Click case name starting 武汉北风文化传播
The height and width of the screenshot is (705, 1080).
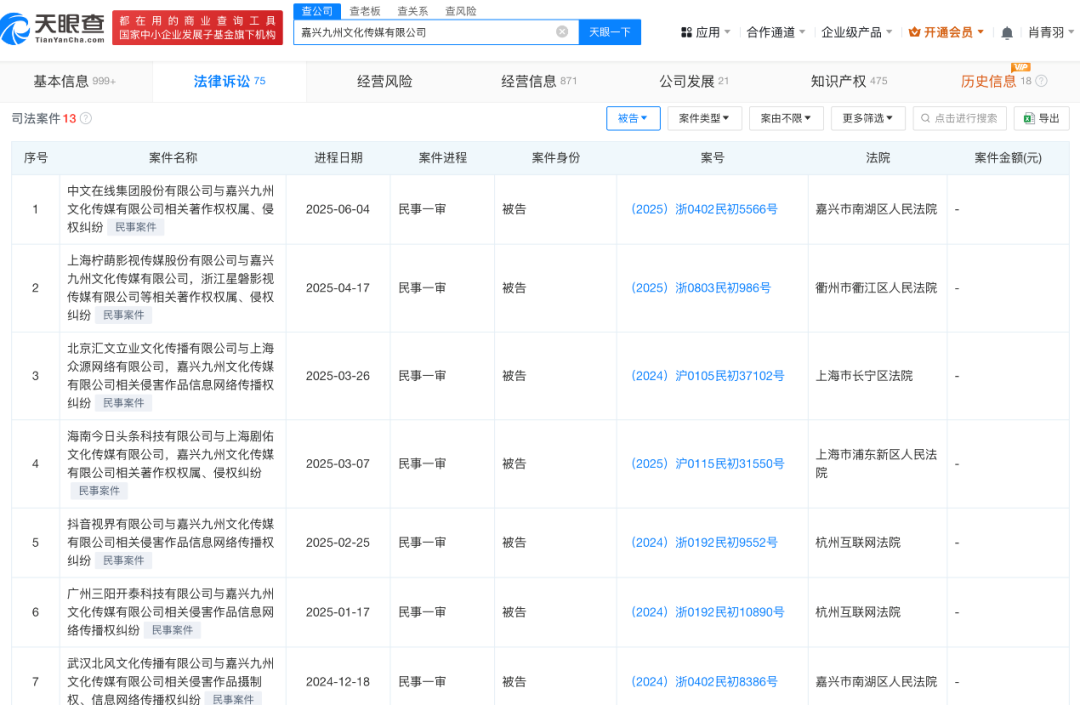click(x=170, y=682)
